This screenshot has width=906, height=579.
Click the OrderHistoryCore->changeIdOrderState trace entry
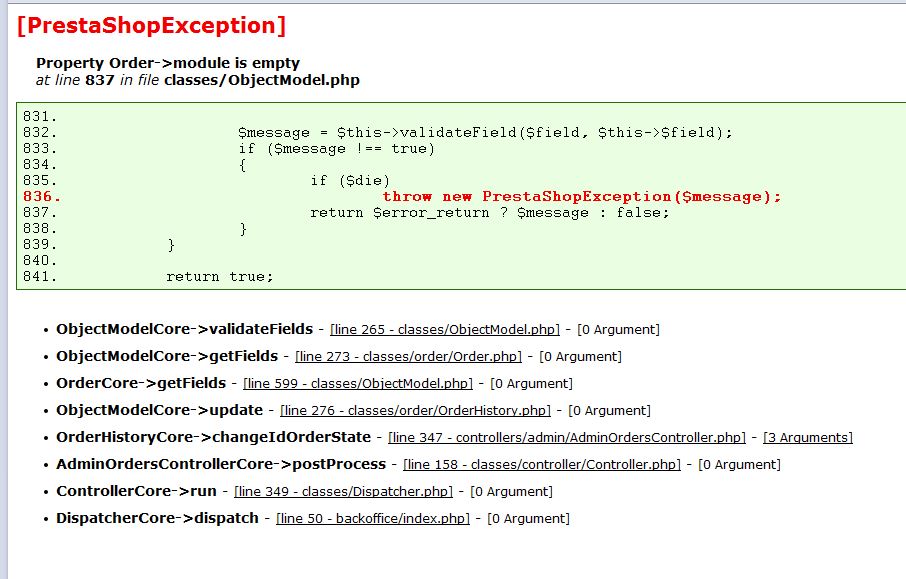213,437
